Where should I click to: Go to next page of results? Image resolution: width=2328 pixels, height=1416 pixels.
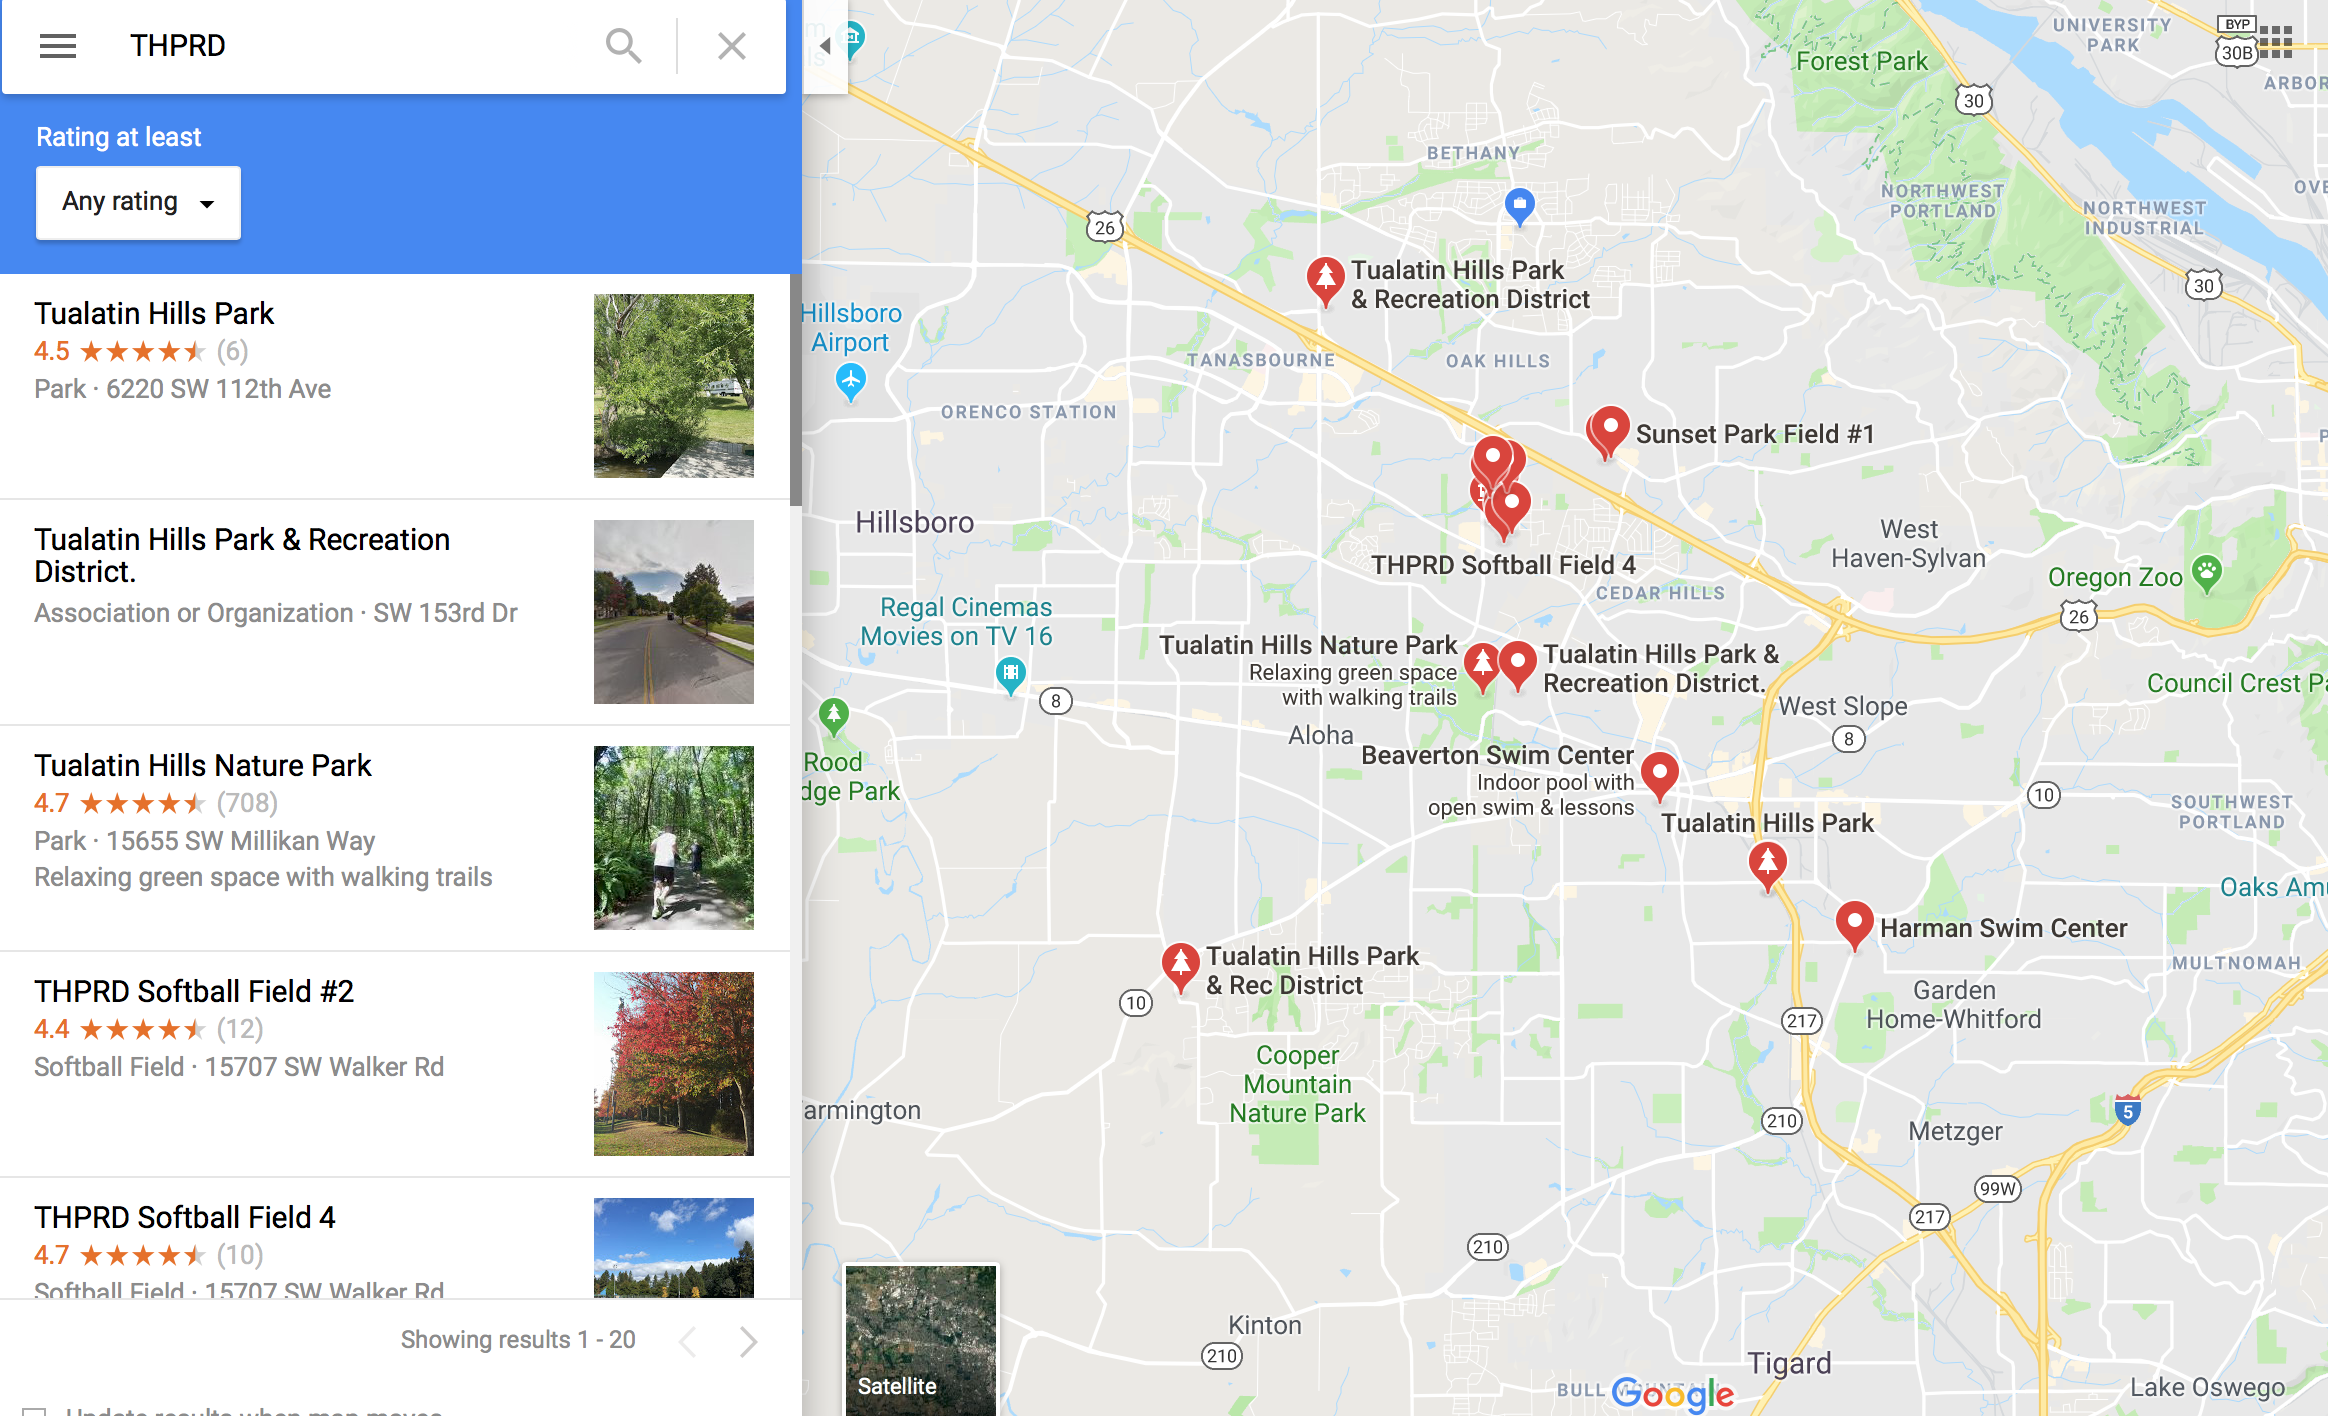[748, 1341]
